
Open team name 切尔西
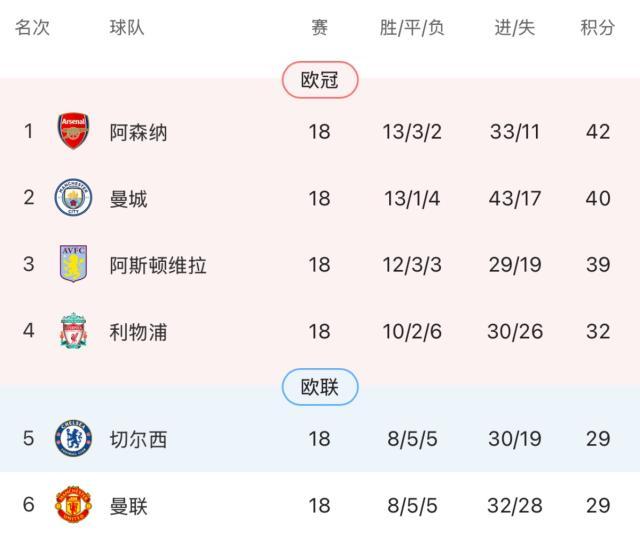pos(138,438)
